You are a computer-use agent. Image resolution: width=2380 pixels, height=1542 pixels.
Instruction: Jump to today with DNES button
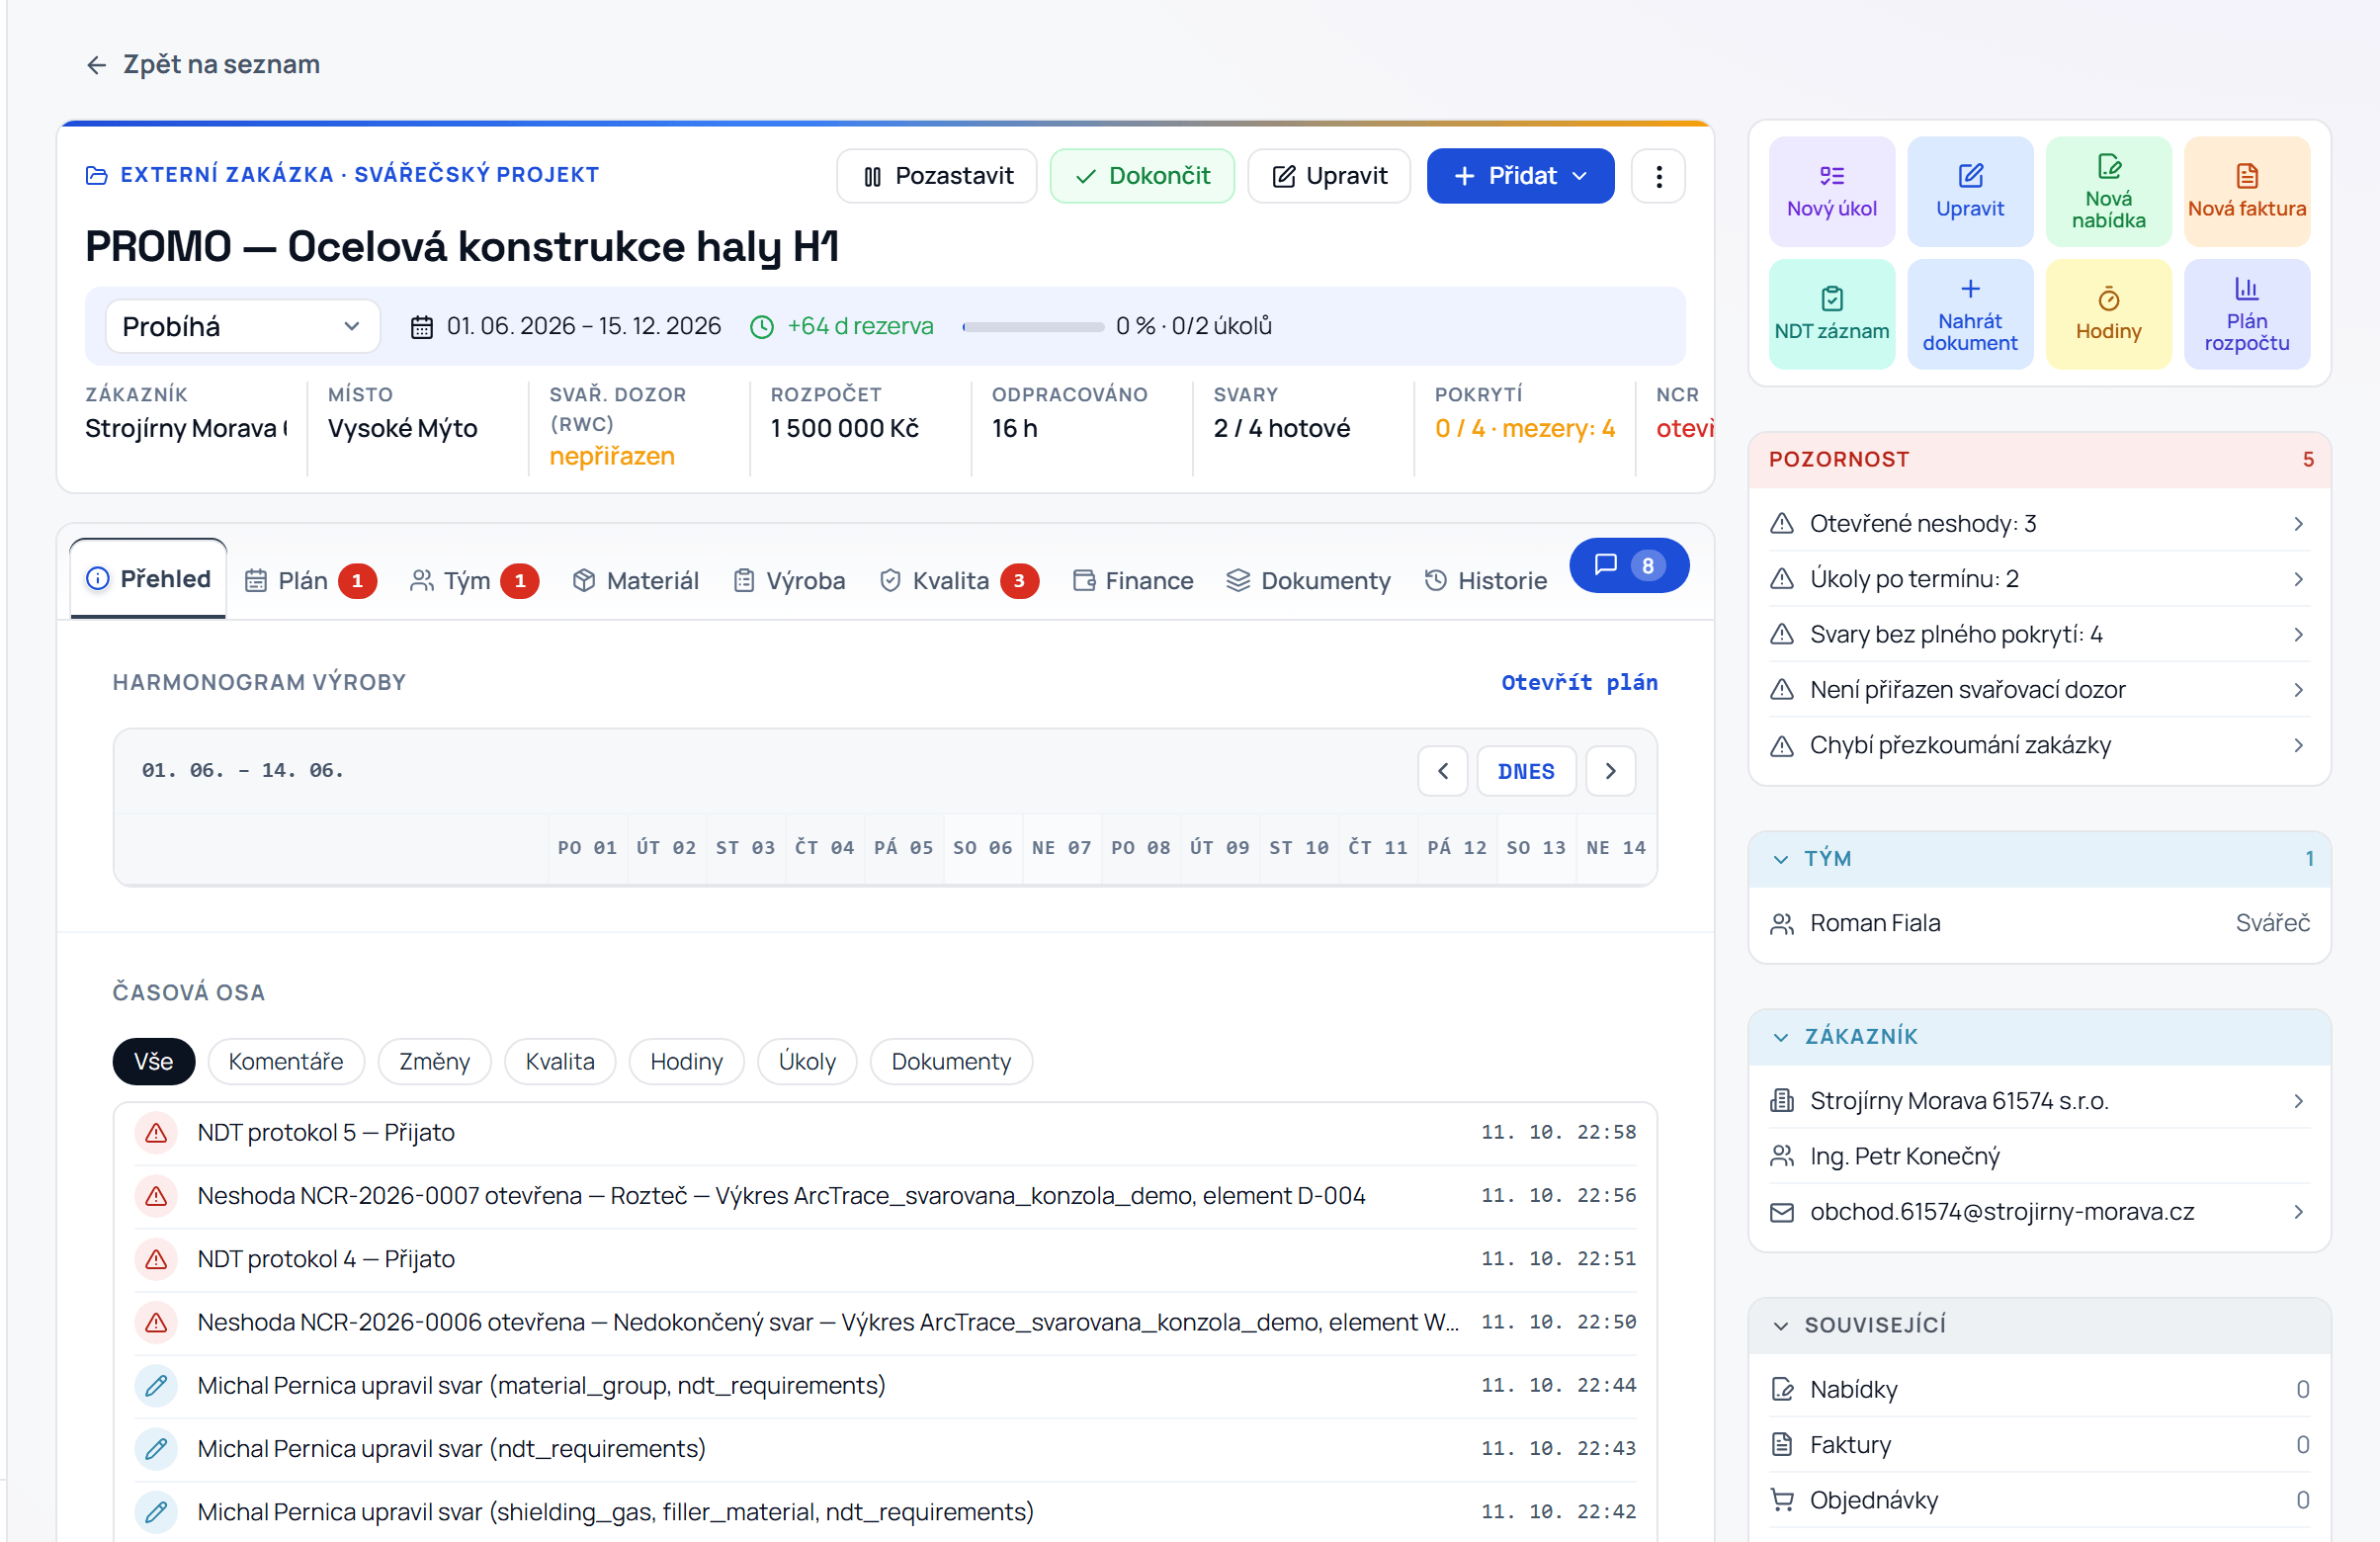(1526, 771)
